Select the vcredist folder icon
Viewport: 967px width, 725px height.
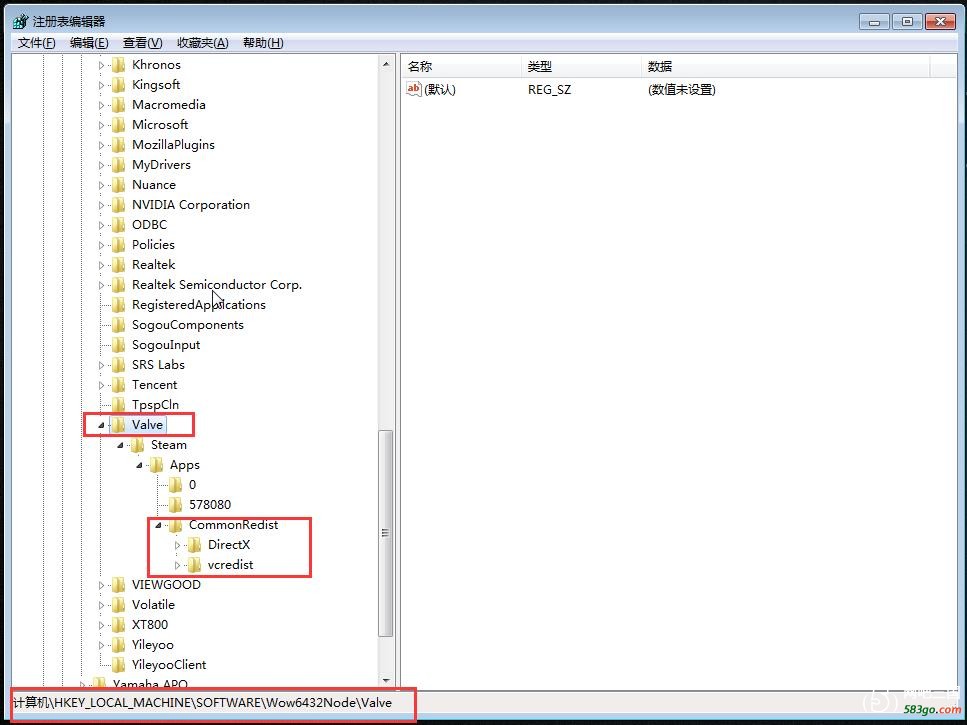(x=195, y=565)
